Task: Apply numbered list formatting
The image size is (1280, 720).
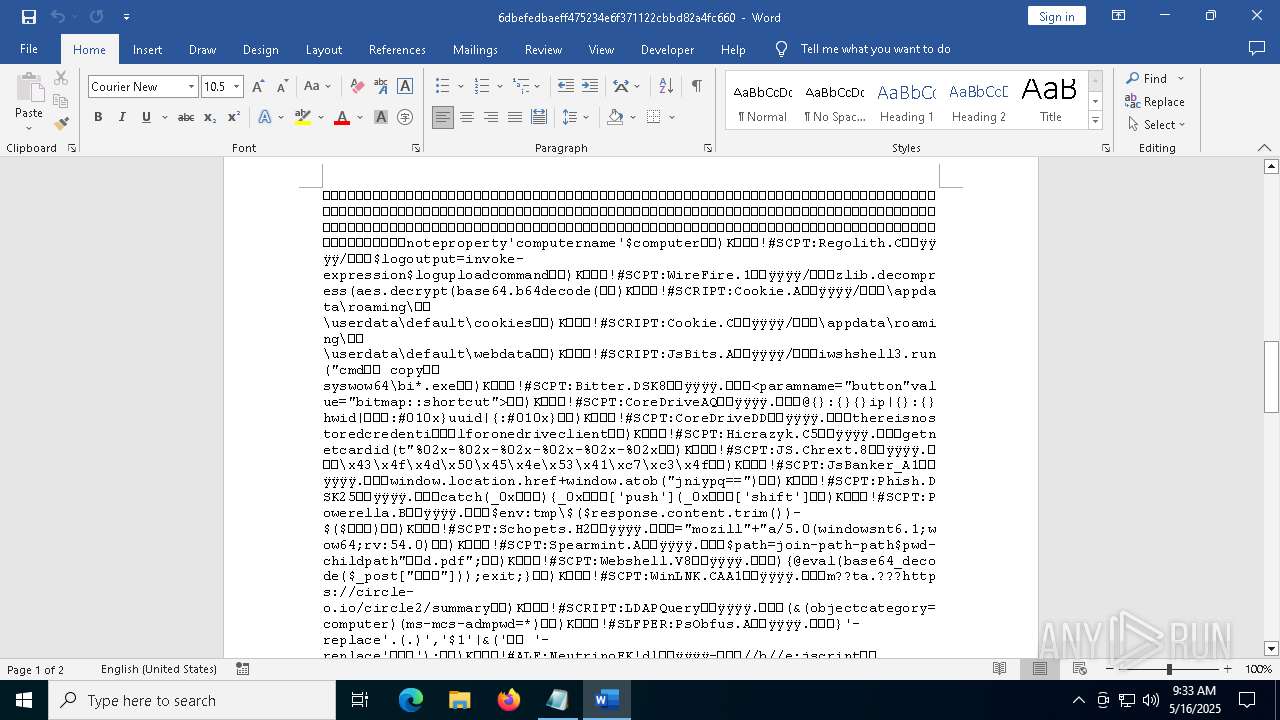Action: tap(482, 87)
